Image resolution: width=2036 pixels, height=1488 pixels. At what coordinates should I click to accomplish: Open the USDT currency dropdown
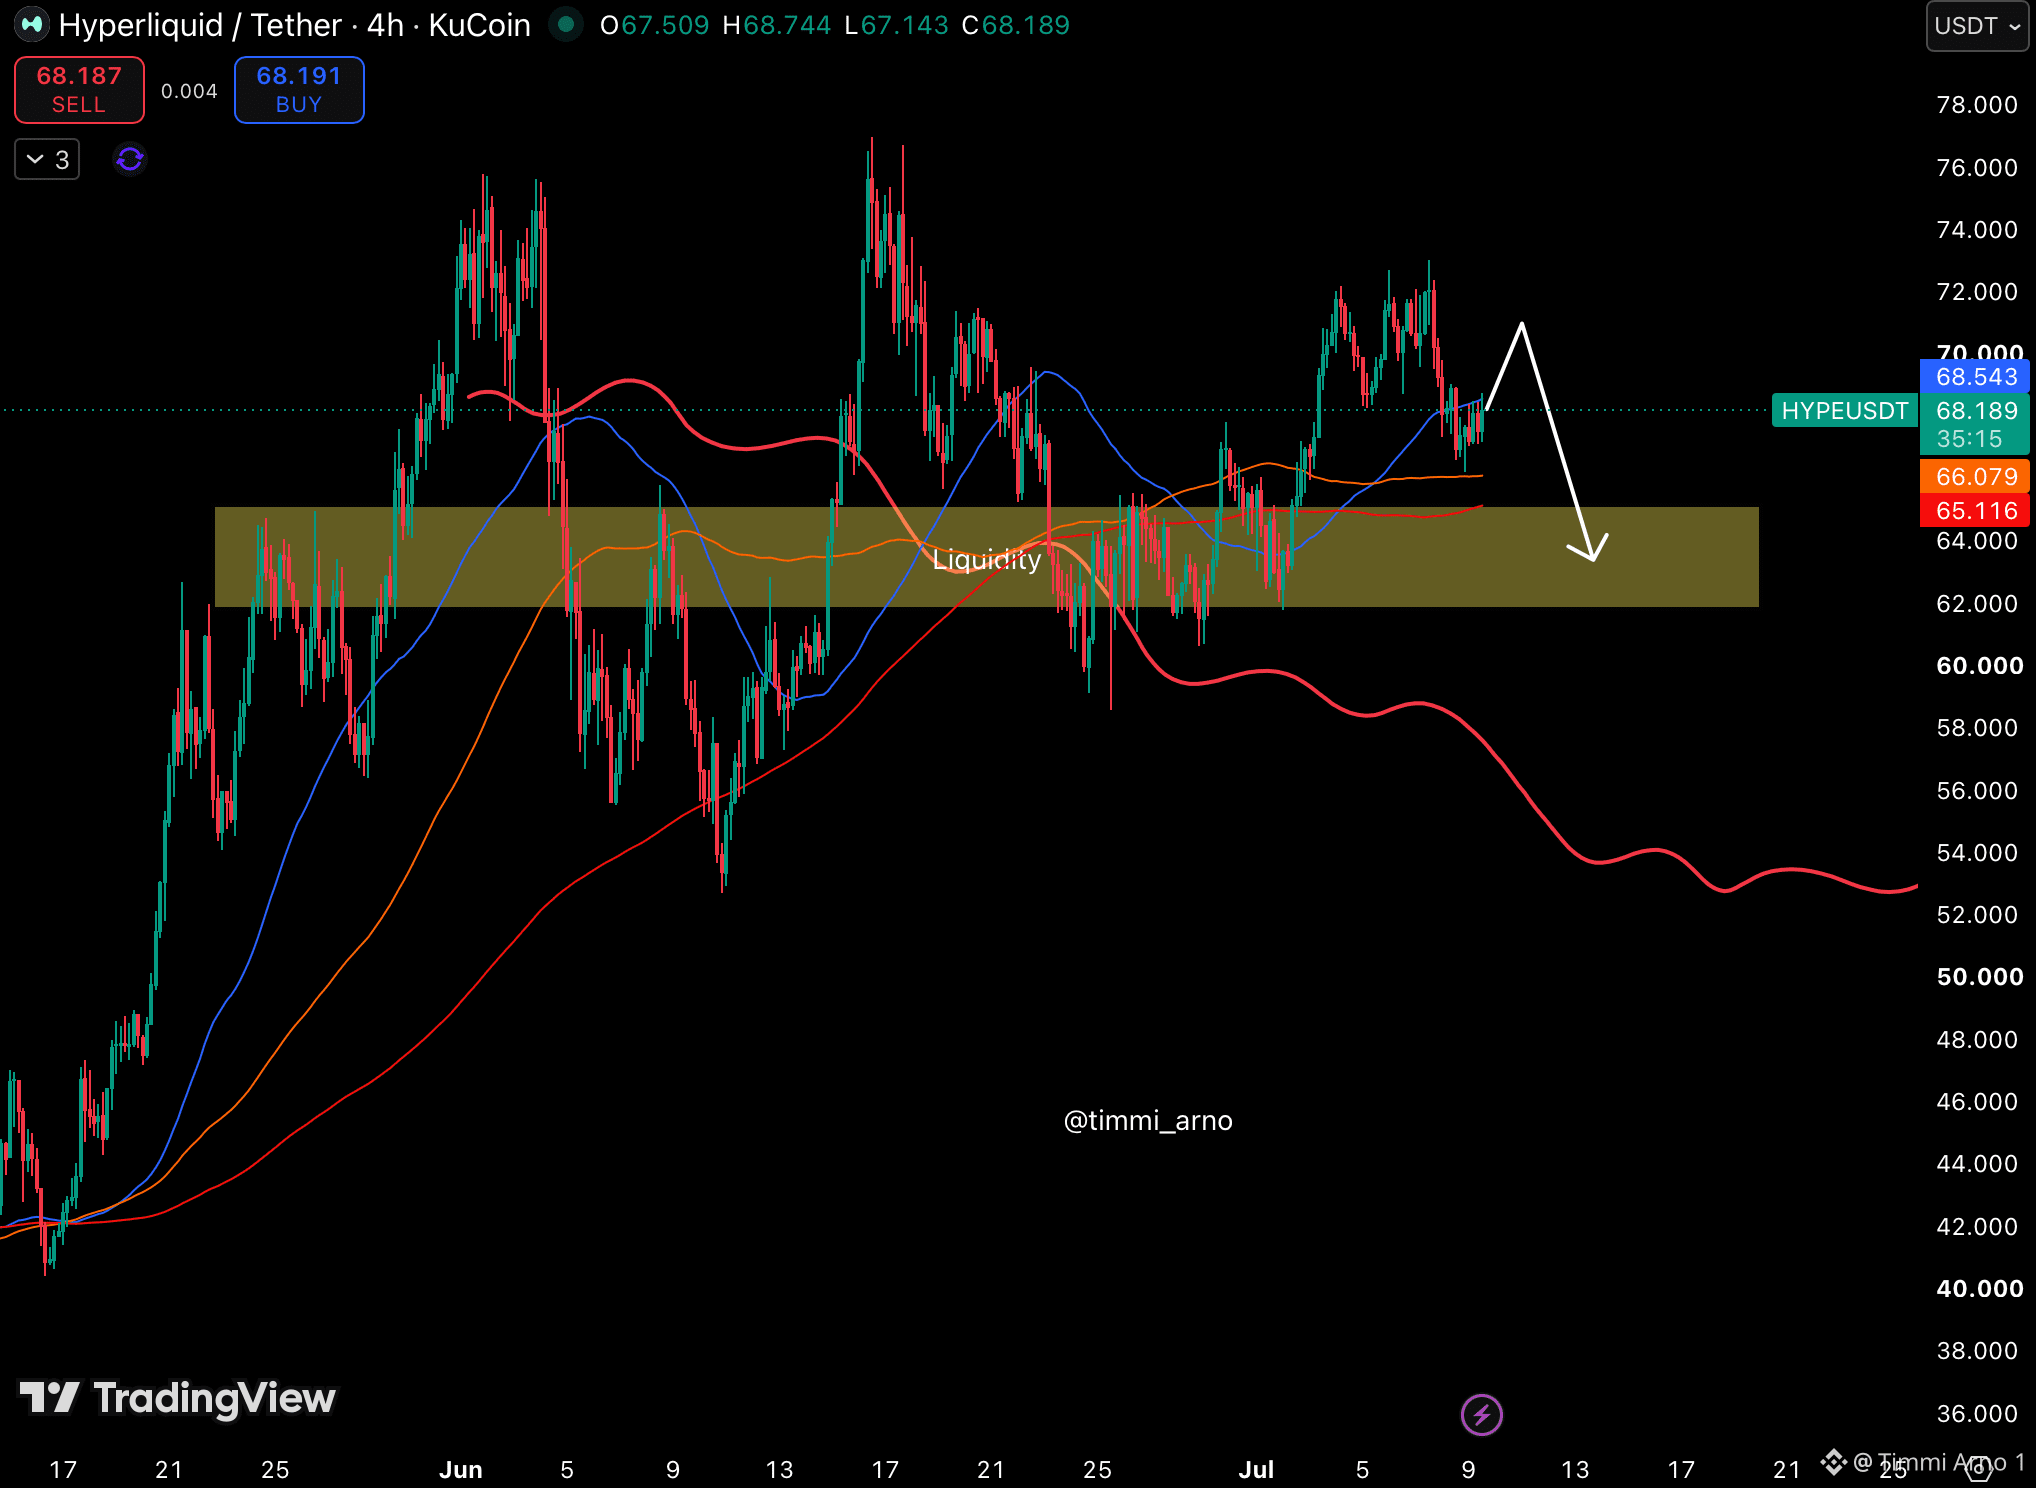(1977, 25)
